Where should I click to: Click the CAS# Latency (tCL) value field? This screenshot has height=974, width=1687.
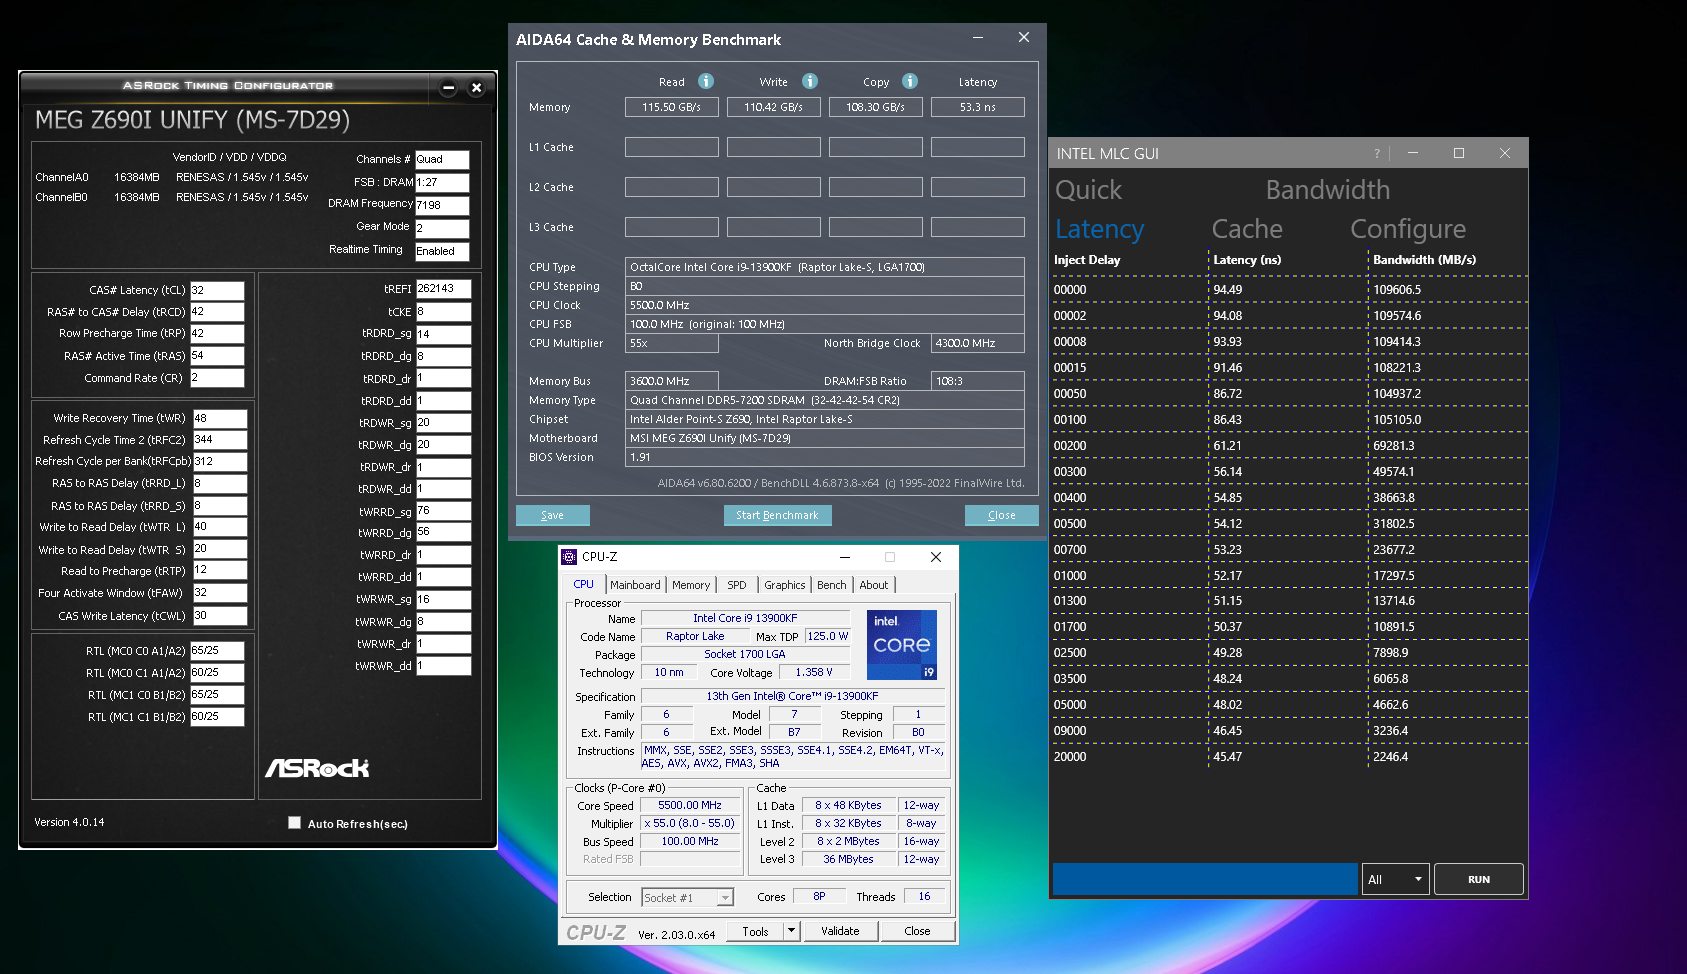point(217,290)
